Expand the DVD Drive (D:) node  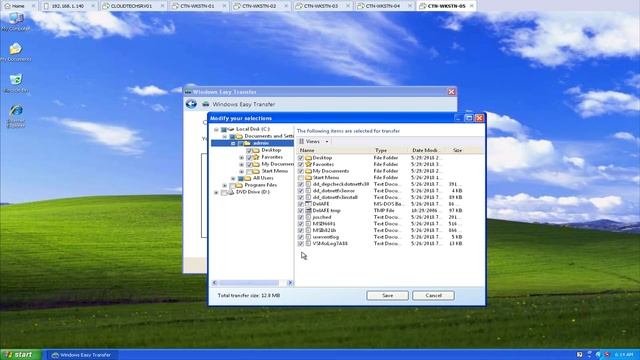coord(216,192)
